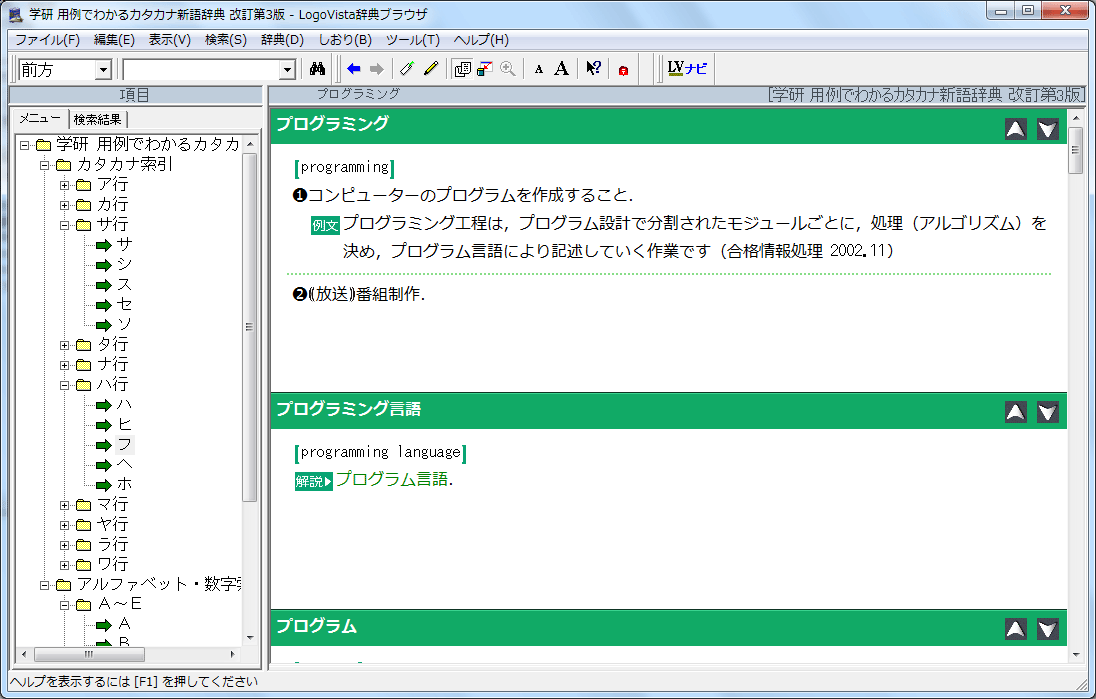Open the 辞典(D) menu
Viewport: 1096px width, 699px height.
(282, 40)
